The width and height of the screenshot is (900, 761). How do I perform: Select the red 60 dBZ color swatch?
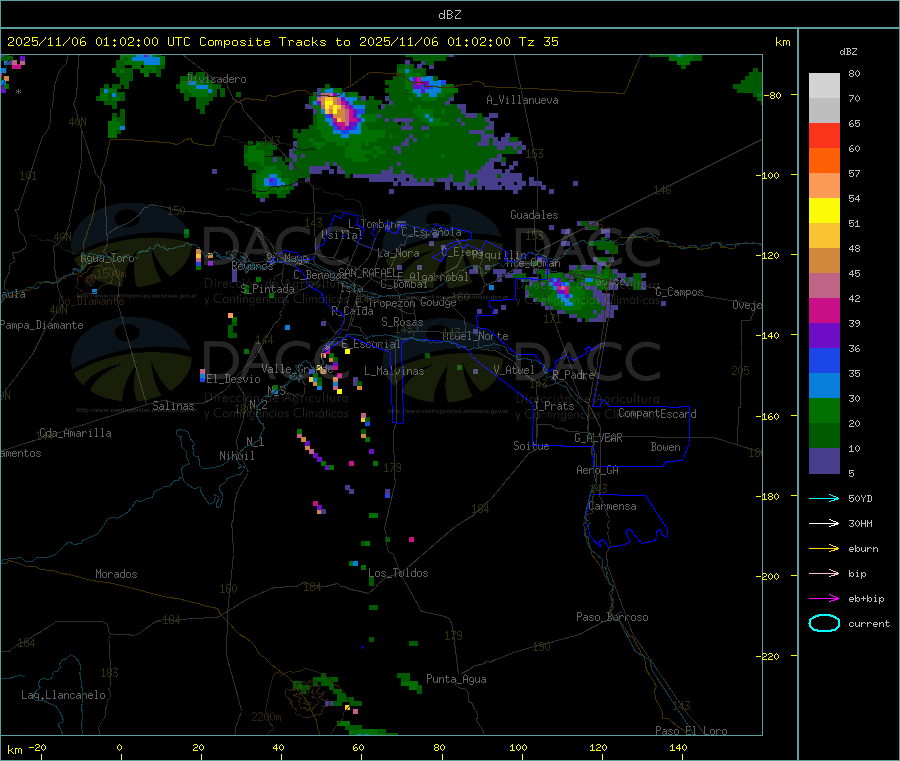[x=824, y=135]
